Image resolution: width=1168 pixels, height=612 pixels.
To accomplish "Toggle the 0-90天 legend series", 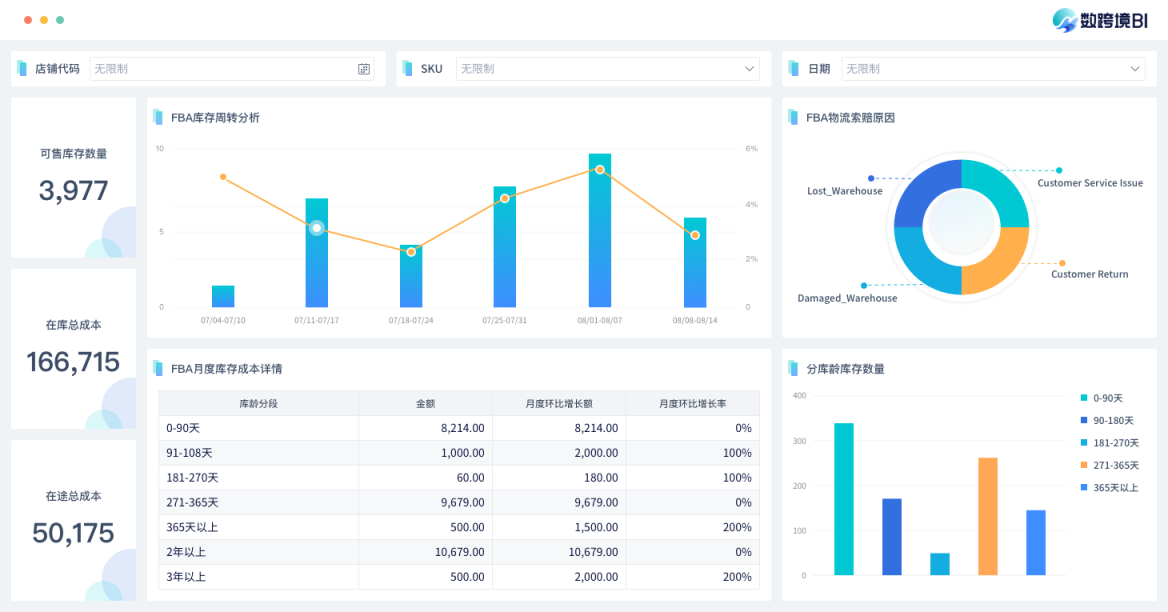I will (x=1108, y=398).
